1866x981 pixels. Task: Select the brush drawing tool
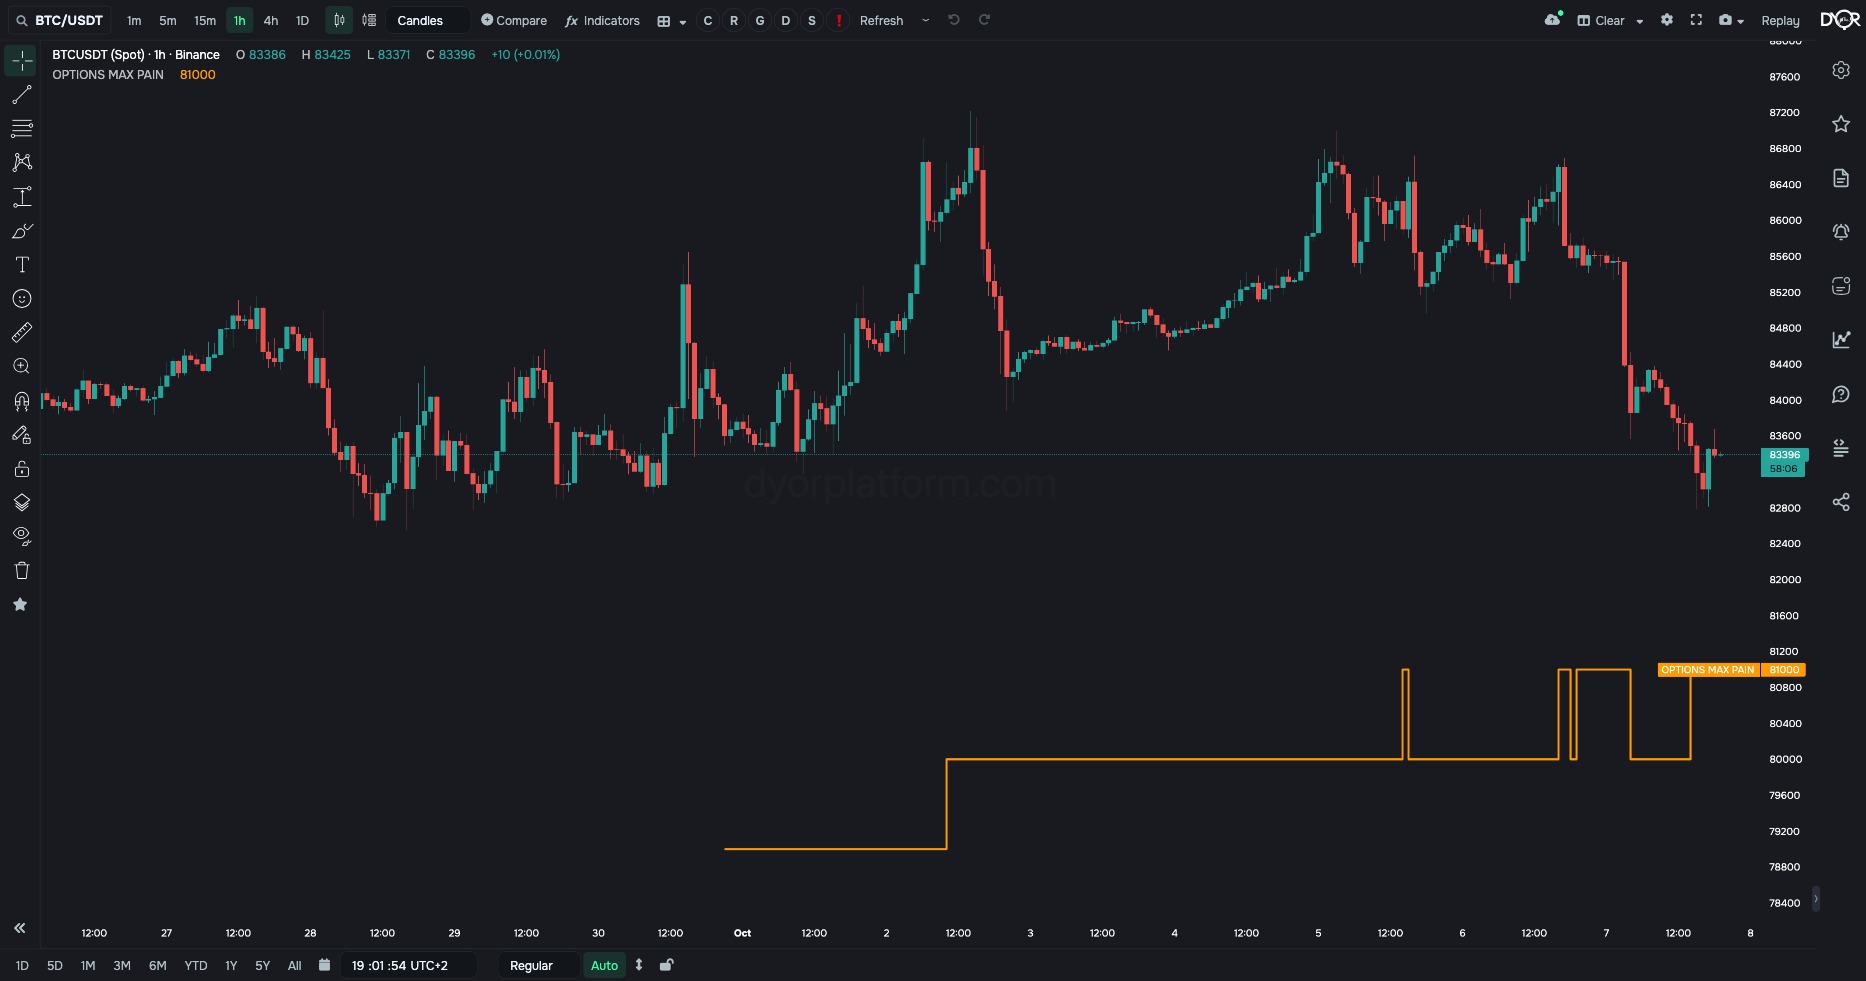coord(21,231)
